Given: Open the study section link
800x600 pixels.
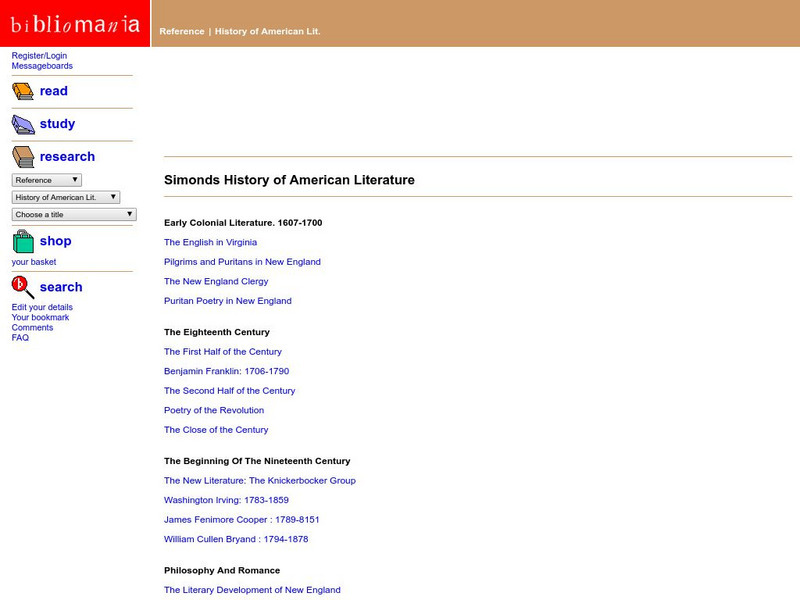Looking at the screenshot, I should (x=57, y=124).
